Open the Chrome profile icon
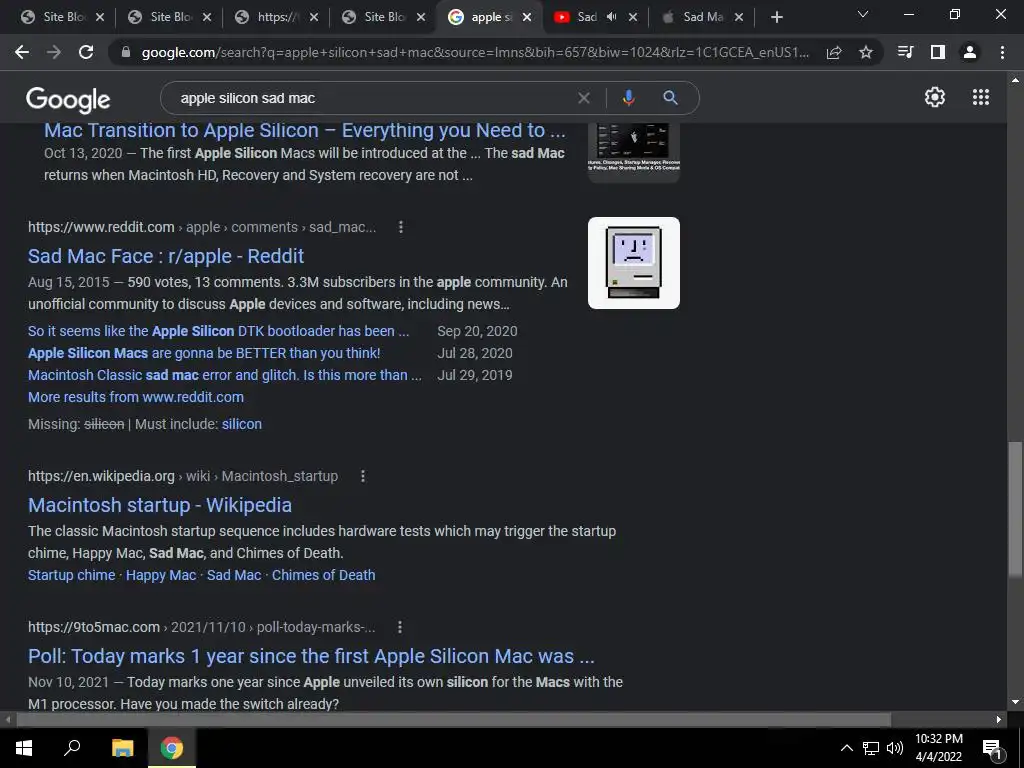The width and height of the screenshot is (1024, 768). pyautogui.click(x=970, y=52)
